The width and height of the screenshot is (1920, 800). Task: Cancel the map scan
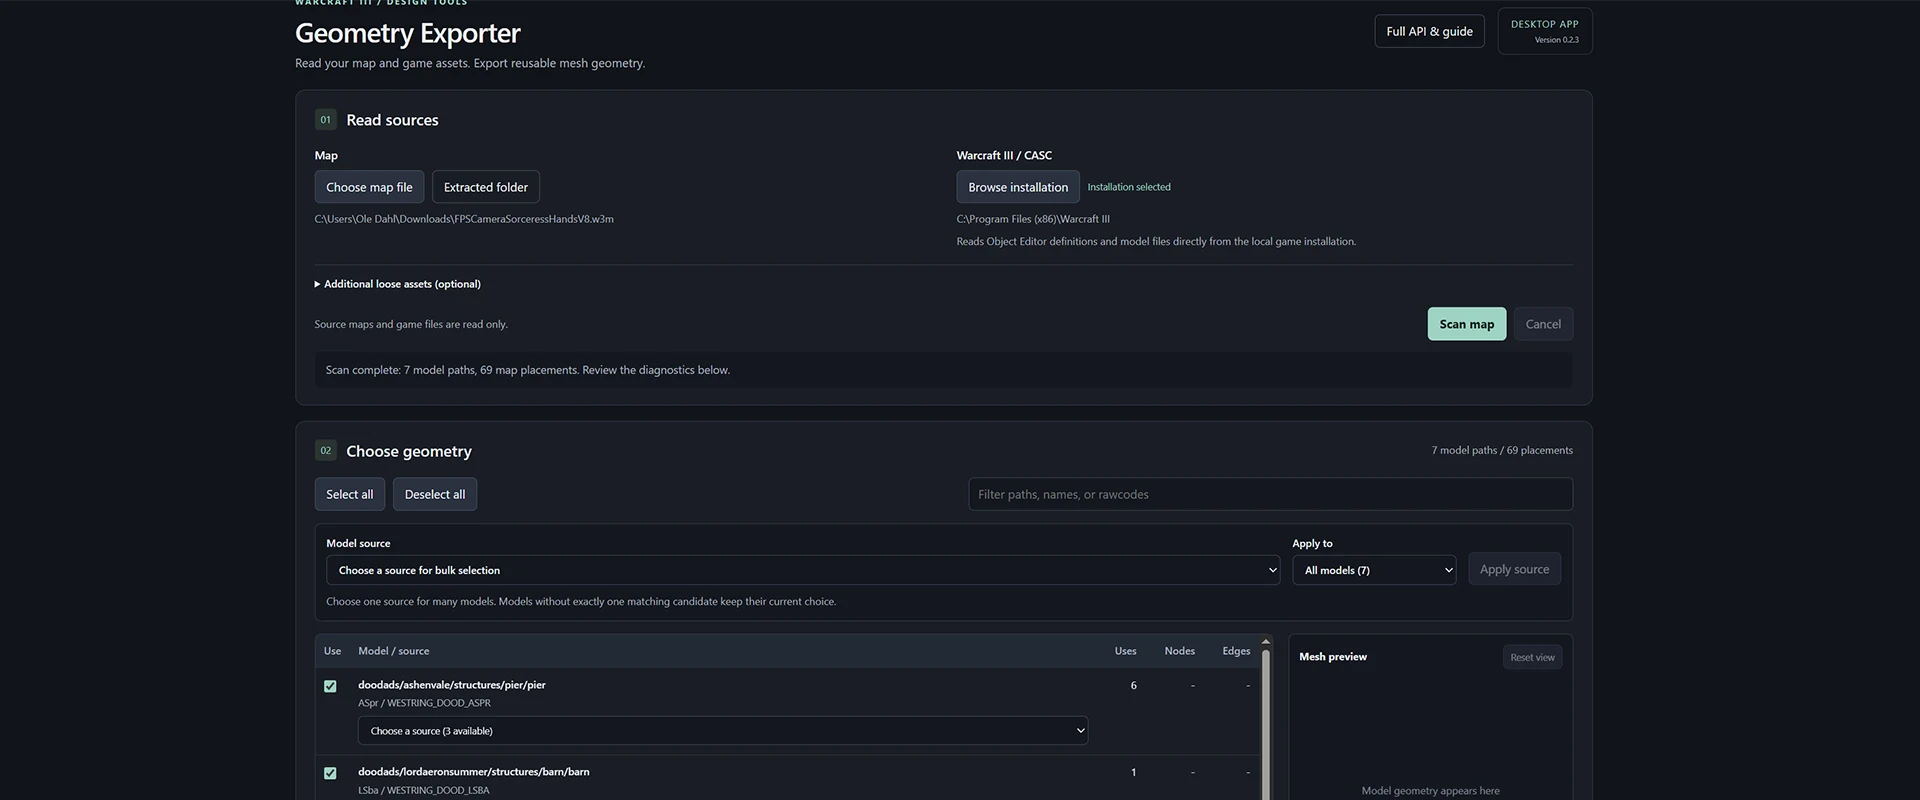[x=1543, y=324]
